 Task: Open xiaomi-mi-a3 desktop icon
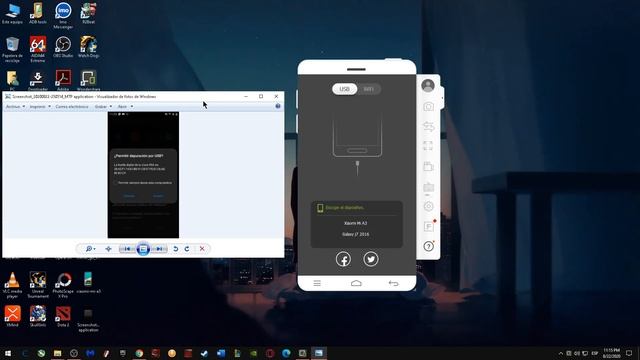point(88,283)
